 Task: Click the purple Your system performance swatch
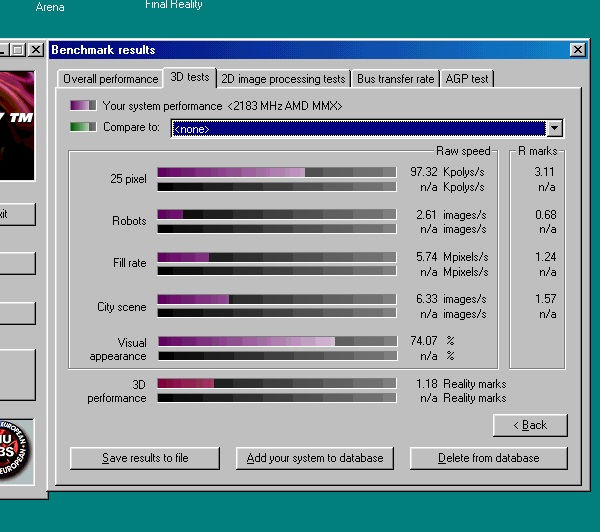point(83,105)
